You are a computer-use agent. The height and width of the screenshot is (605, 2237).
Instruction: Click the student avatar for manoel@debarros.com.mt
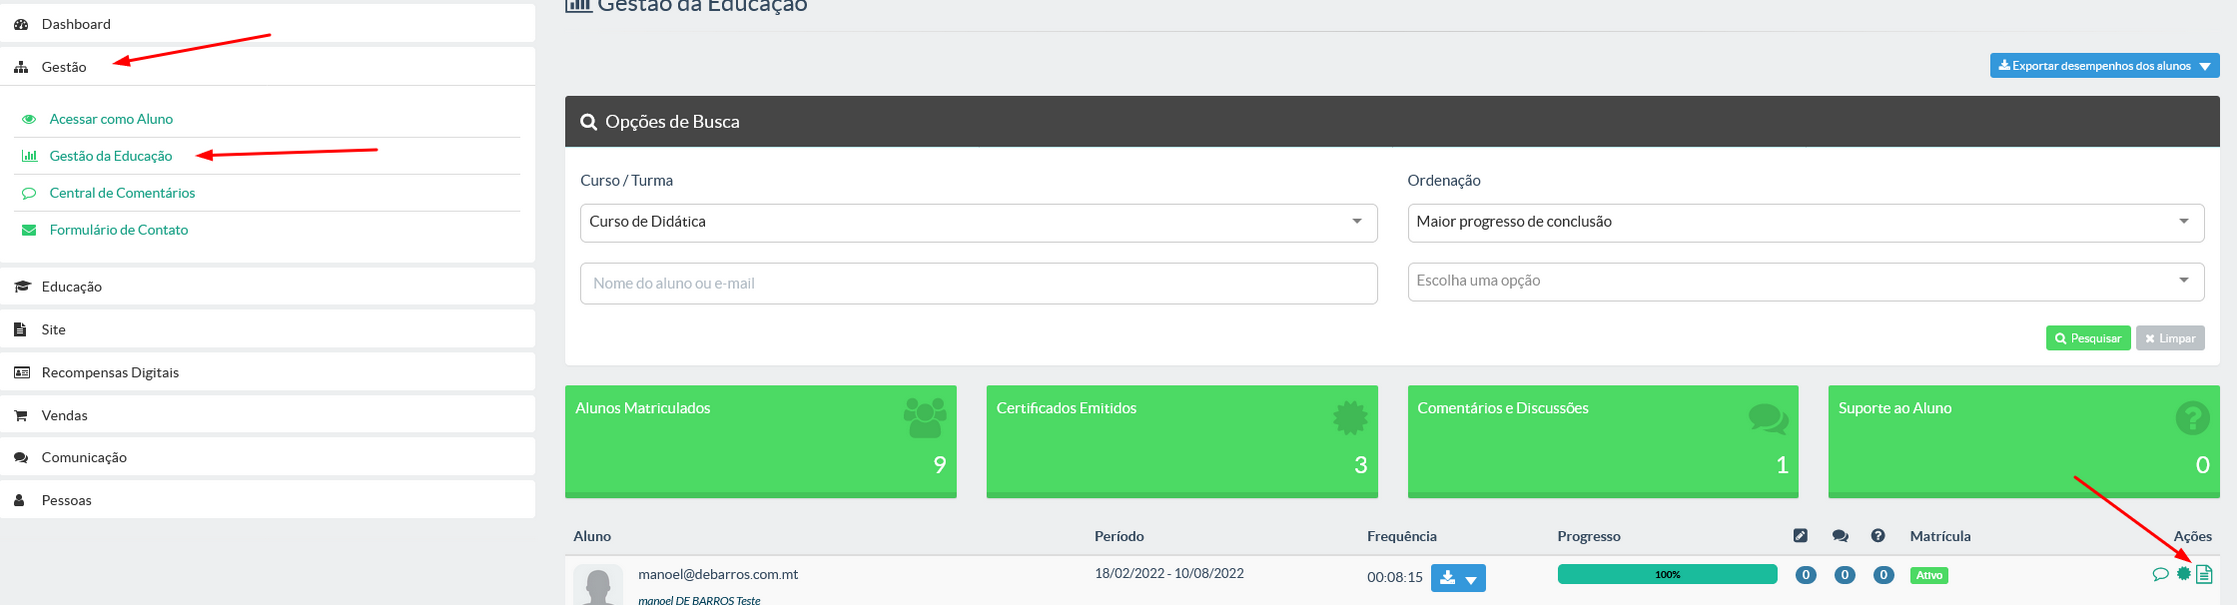click(x=598, y=586)
